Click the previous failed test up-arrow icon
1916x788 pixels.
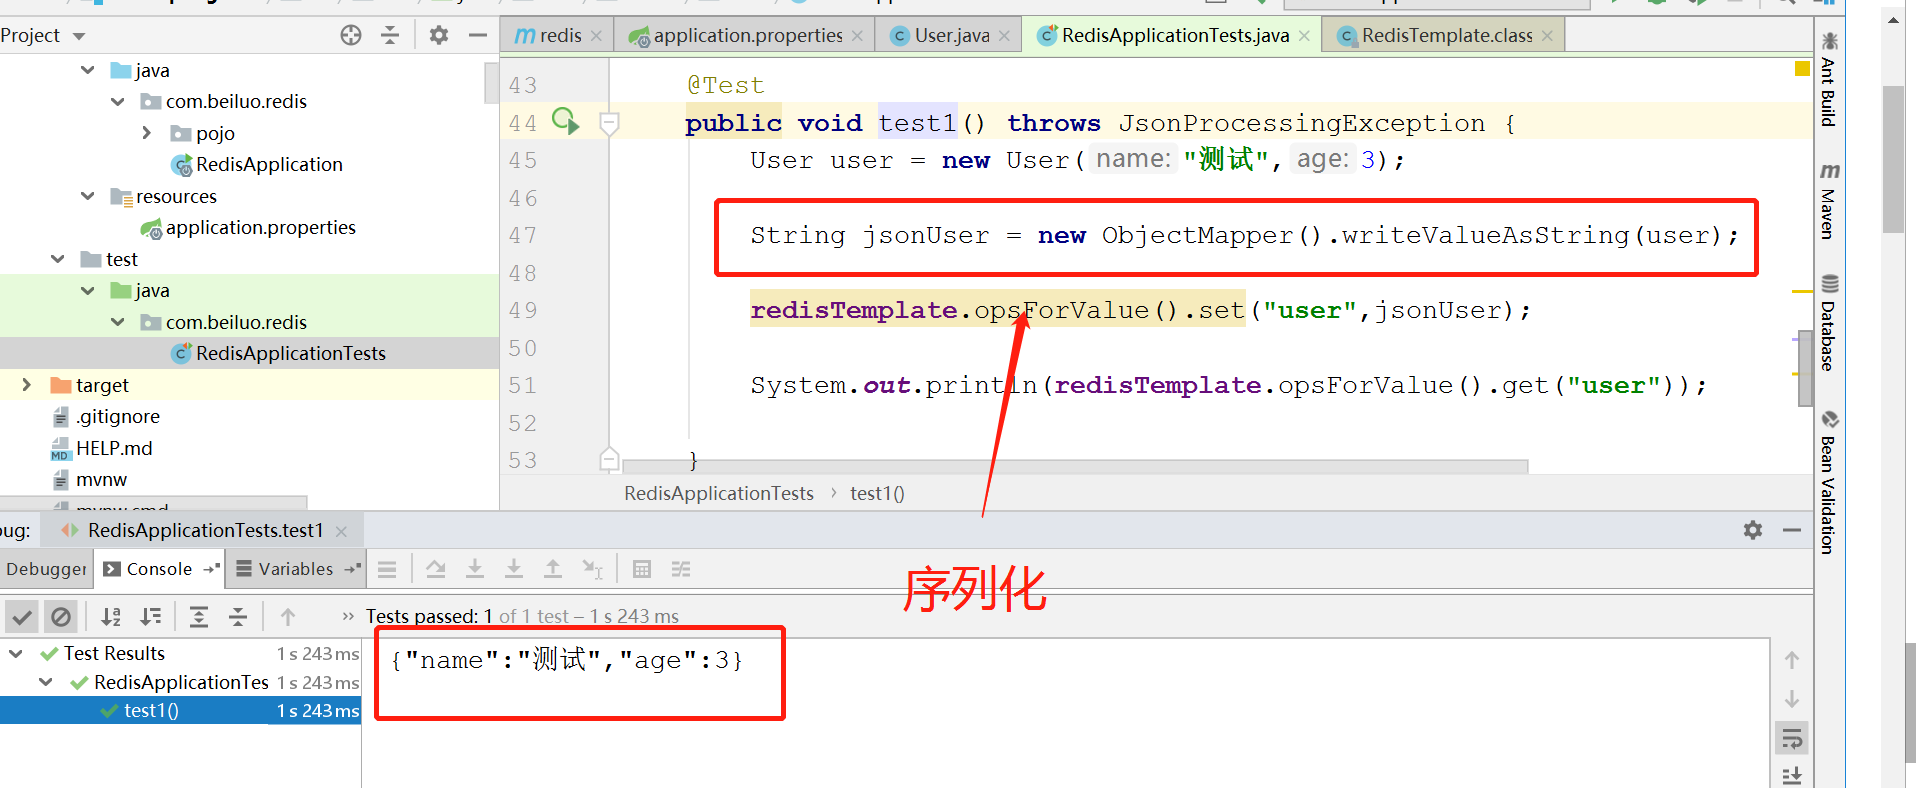(288, 617)
